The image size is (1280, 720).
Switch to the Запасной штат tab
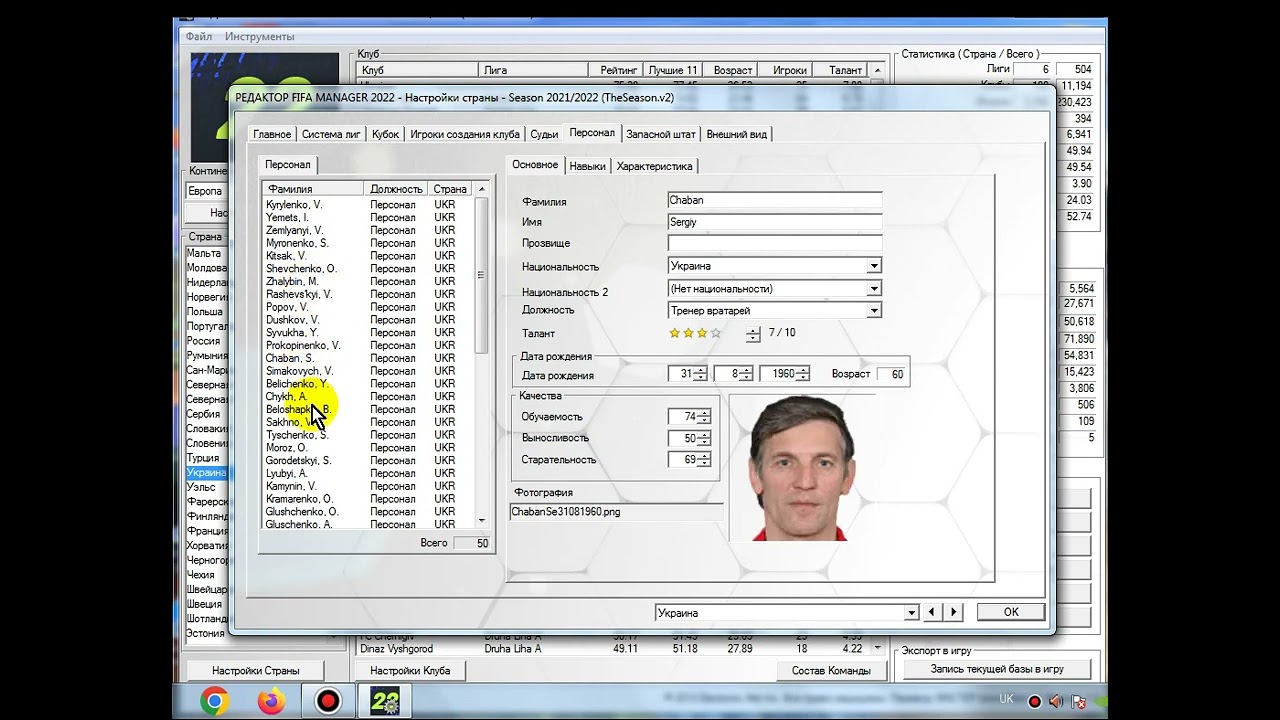661,134
